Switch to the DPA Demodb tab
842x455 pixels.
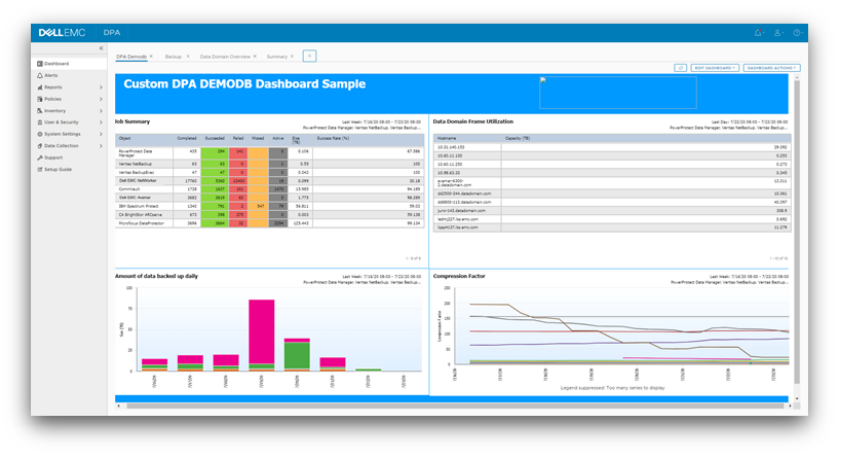click(131, 56)
